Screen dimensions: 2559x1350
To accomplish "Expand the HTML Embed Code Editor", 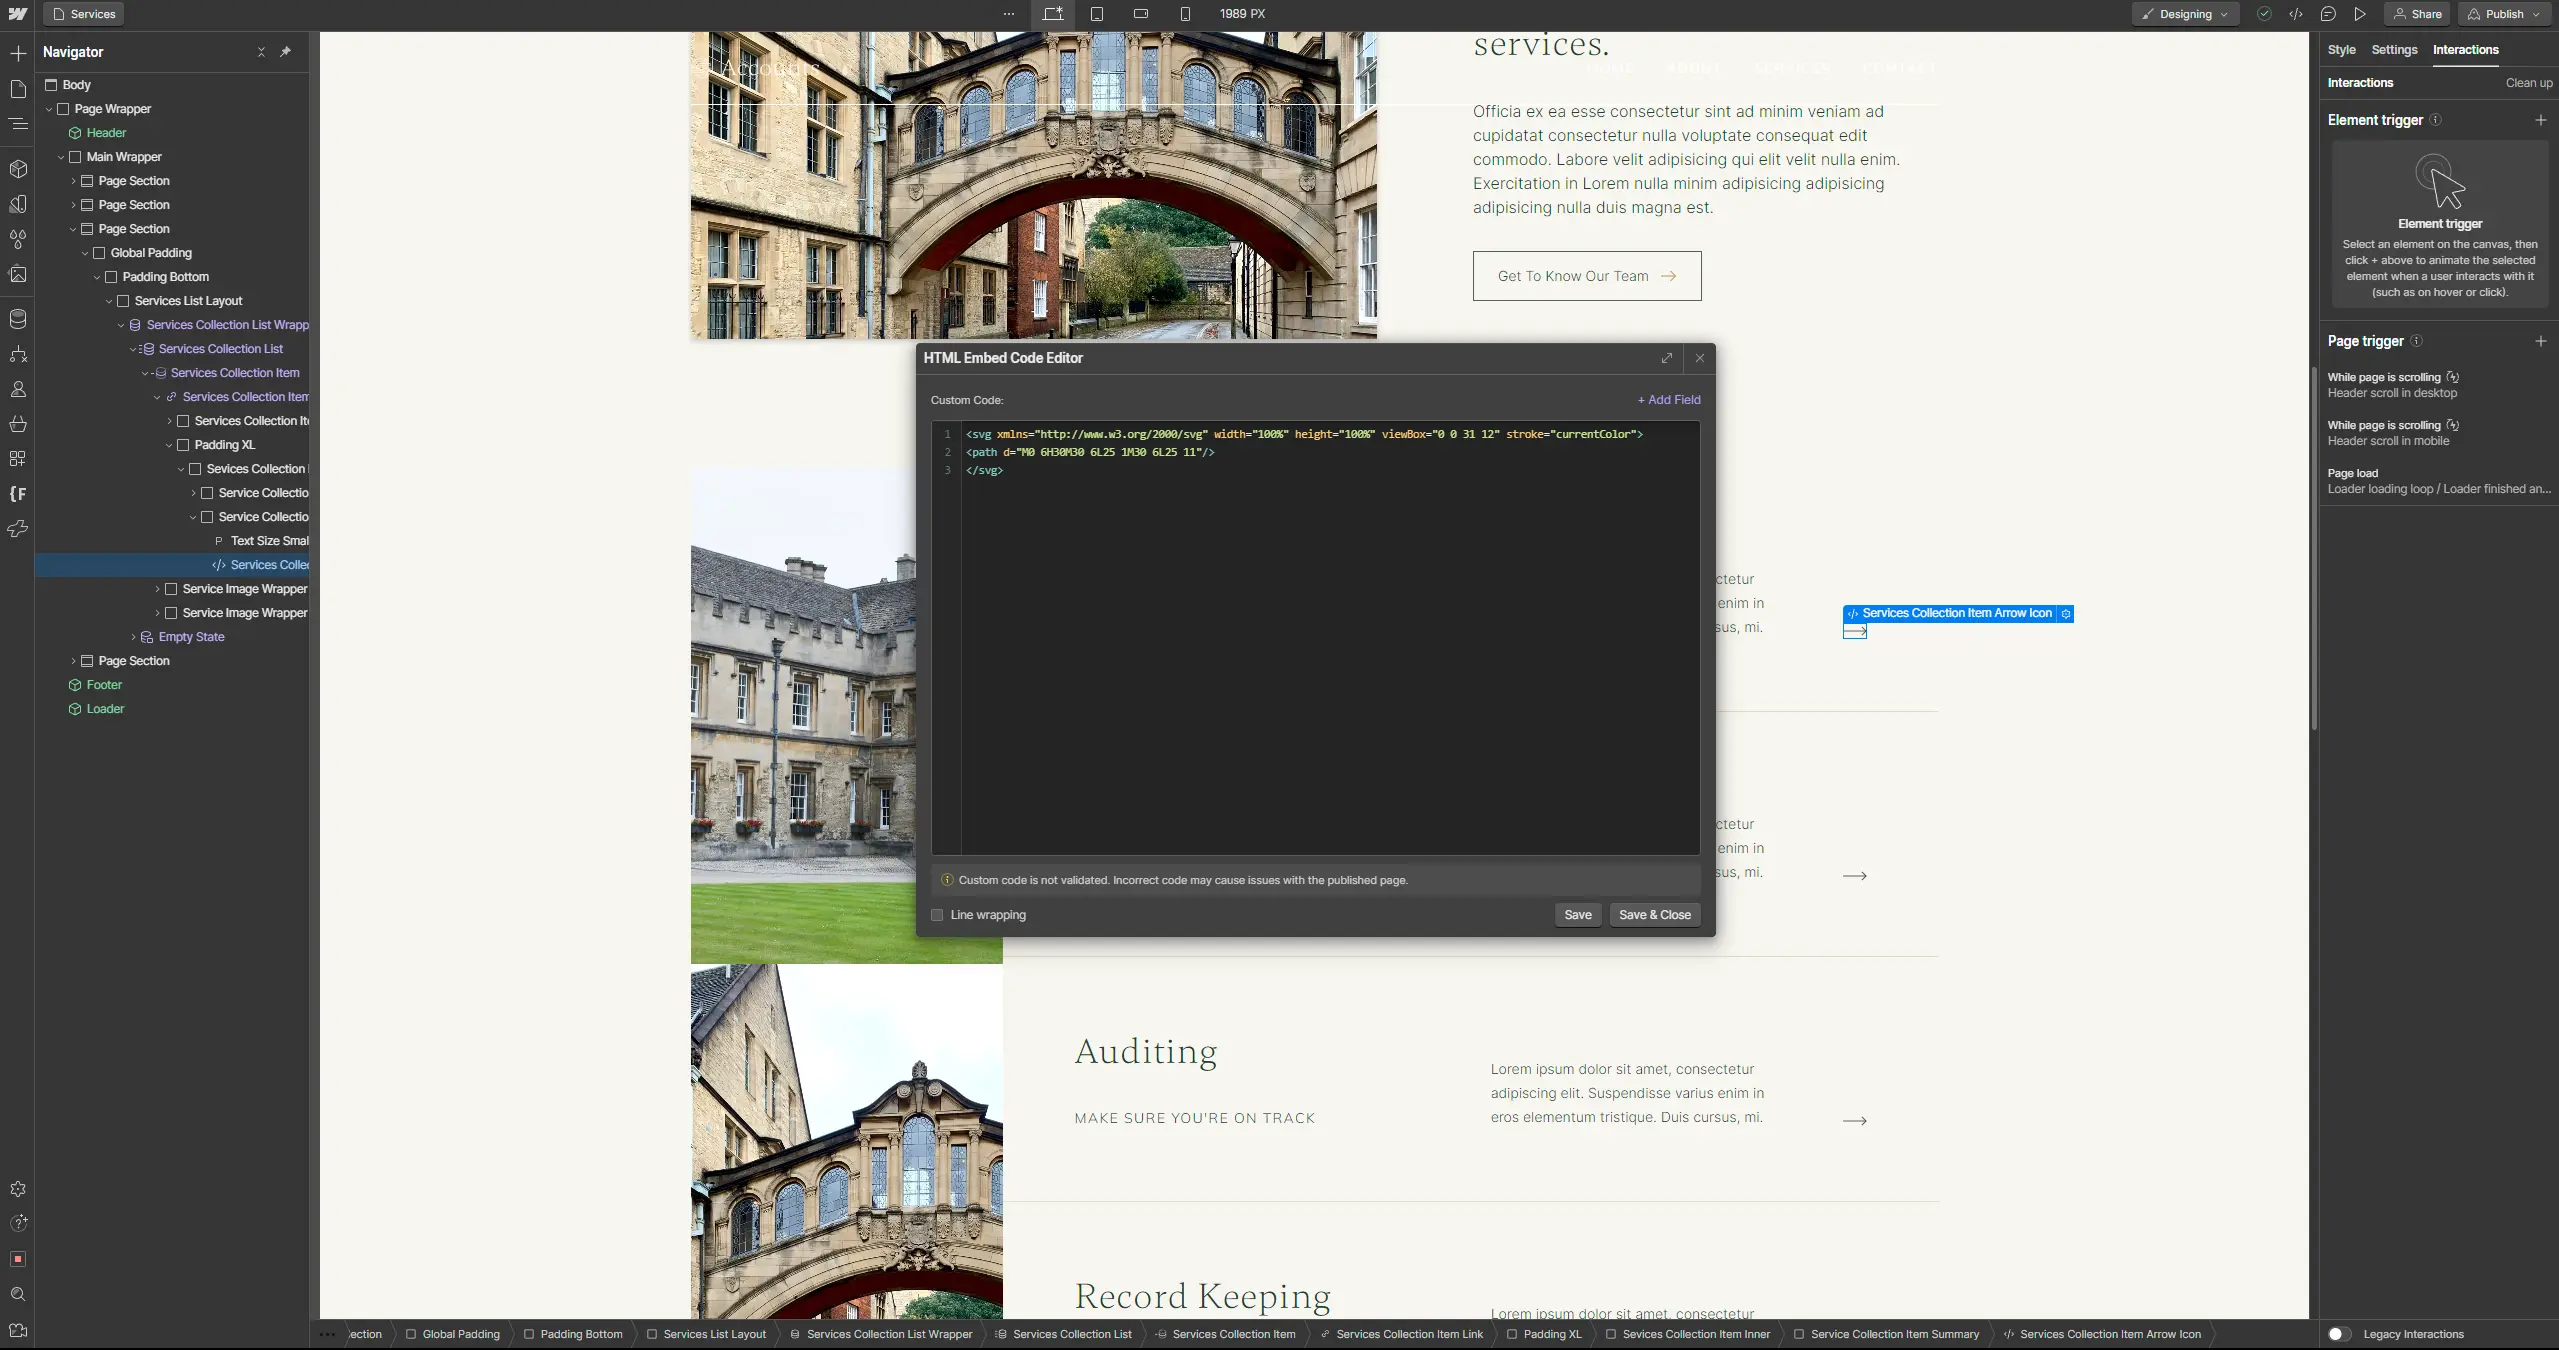I will point(1666,358).
